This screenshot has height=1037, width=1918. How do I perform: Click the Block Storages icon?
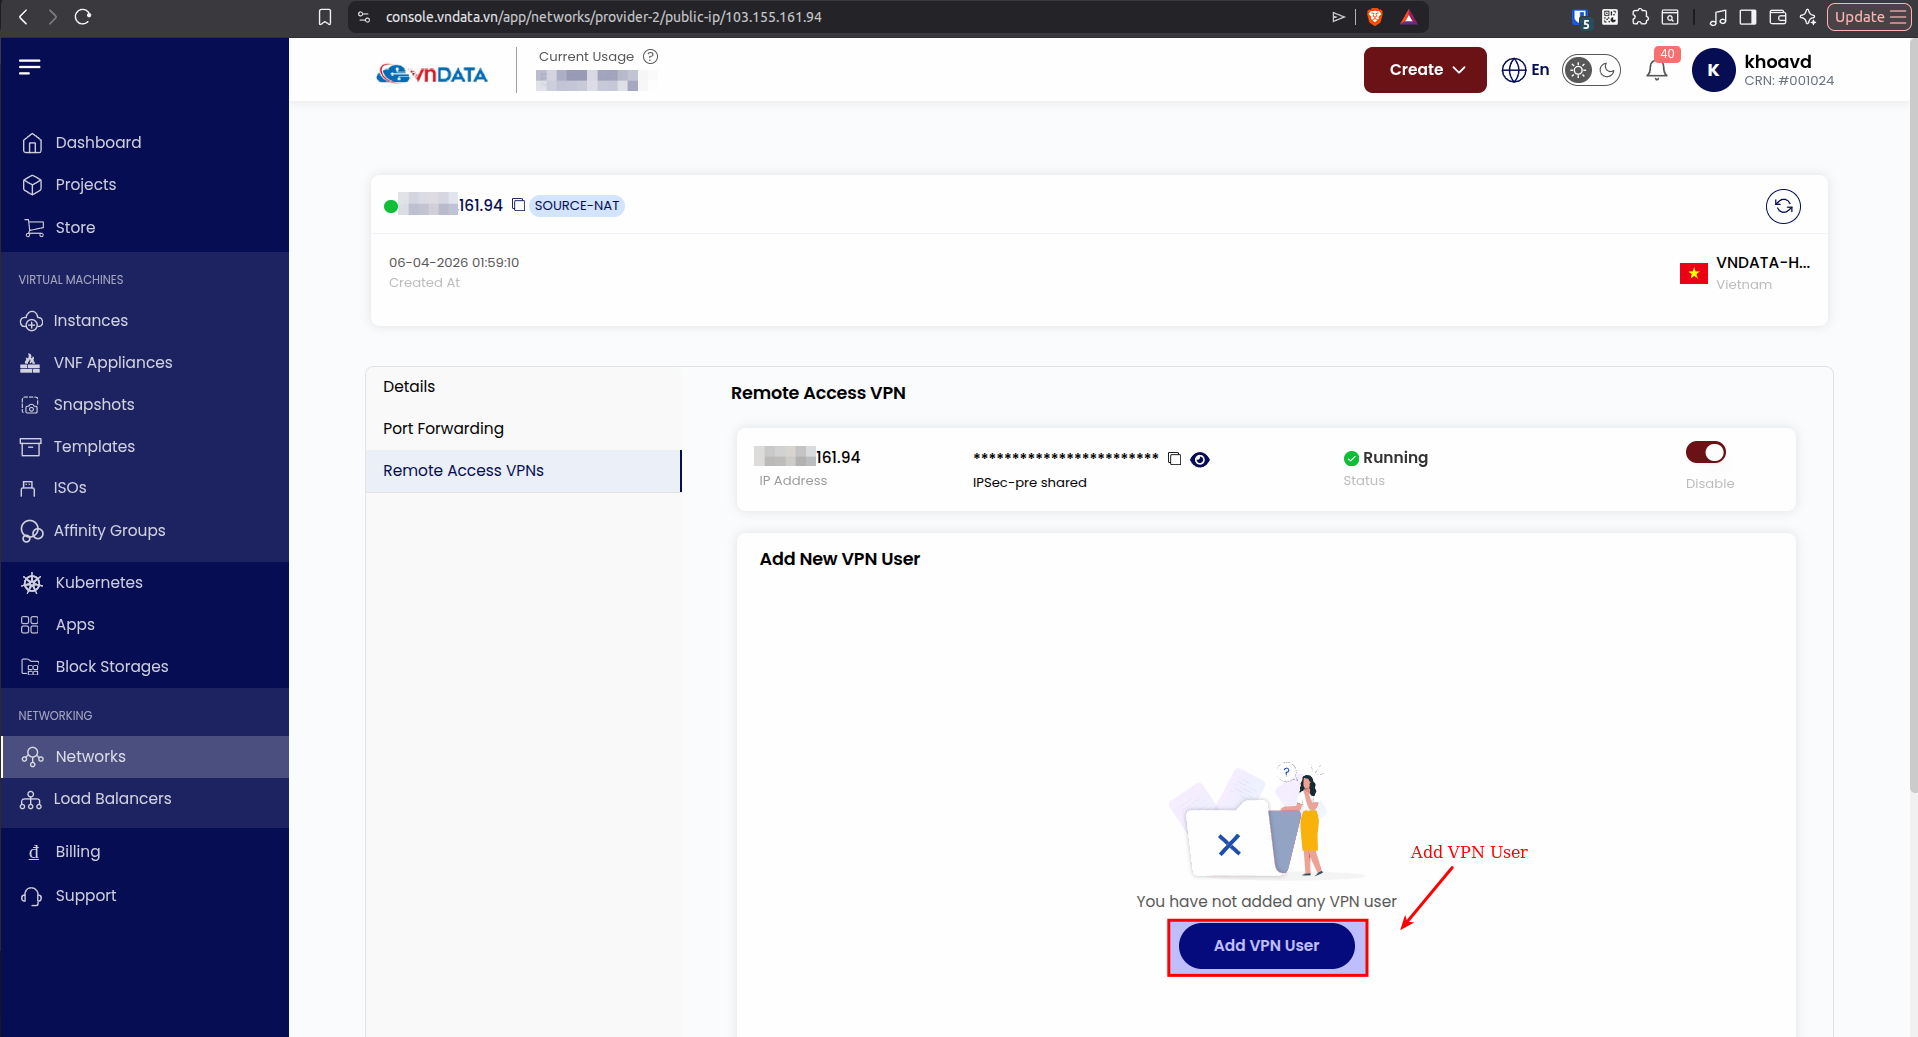pos(31,667)
